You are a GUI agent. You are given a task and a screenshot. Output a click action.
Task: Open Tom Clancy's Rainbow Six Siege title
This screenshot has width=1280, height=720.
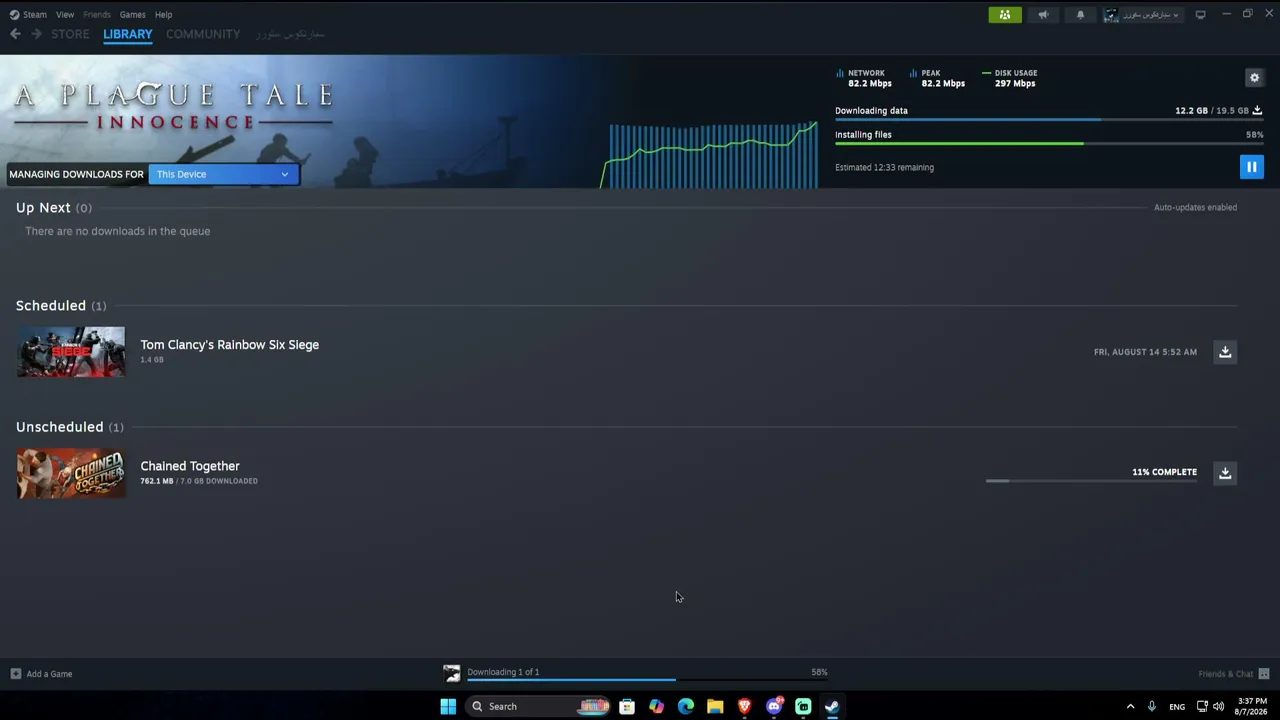click(230, 345)
